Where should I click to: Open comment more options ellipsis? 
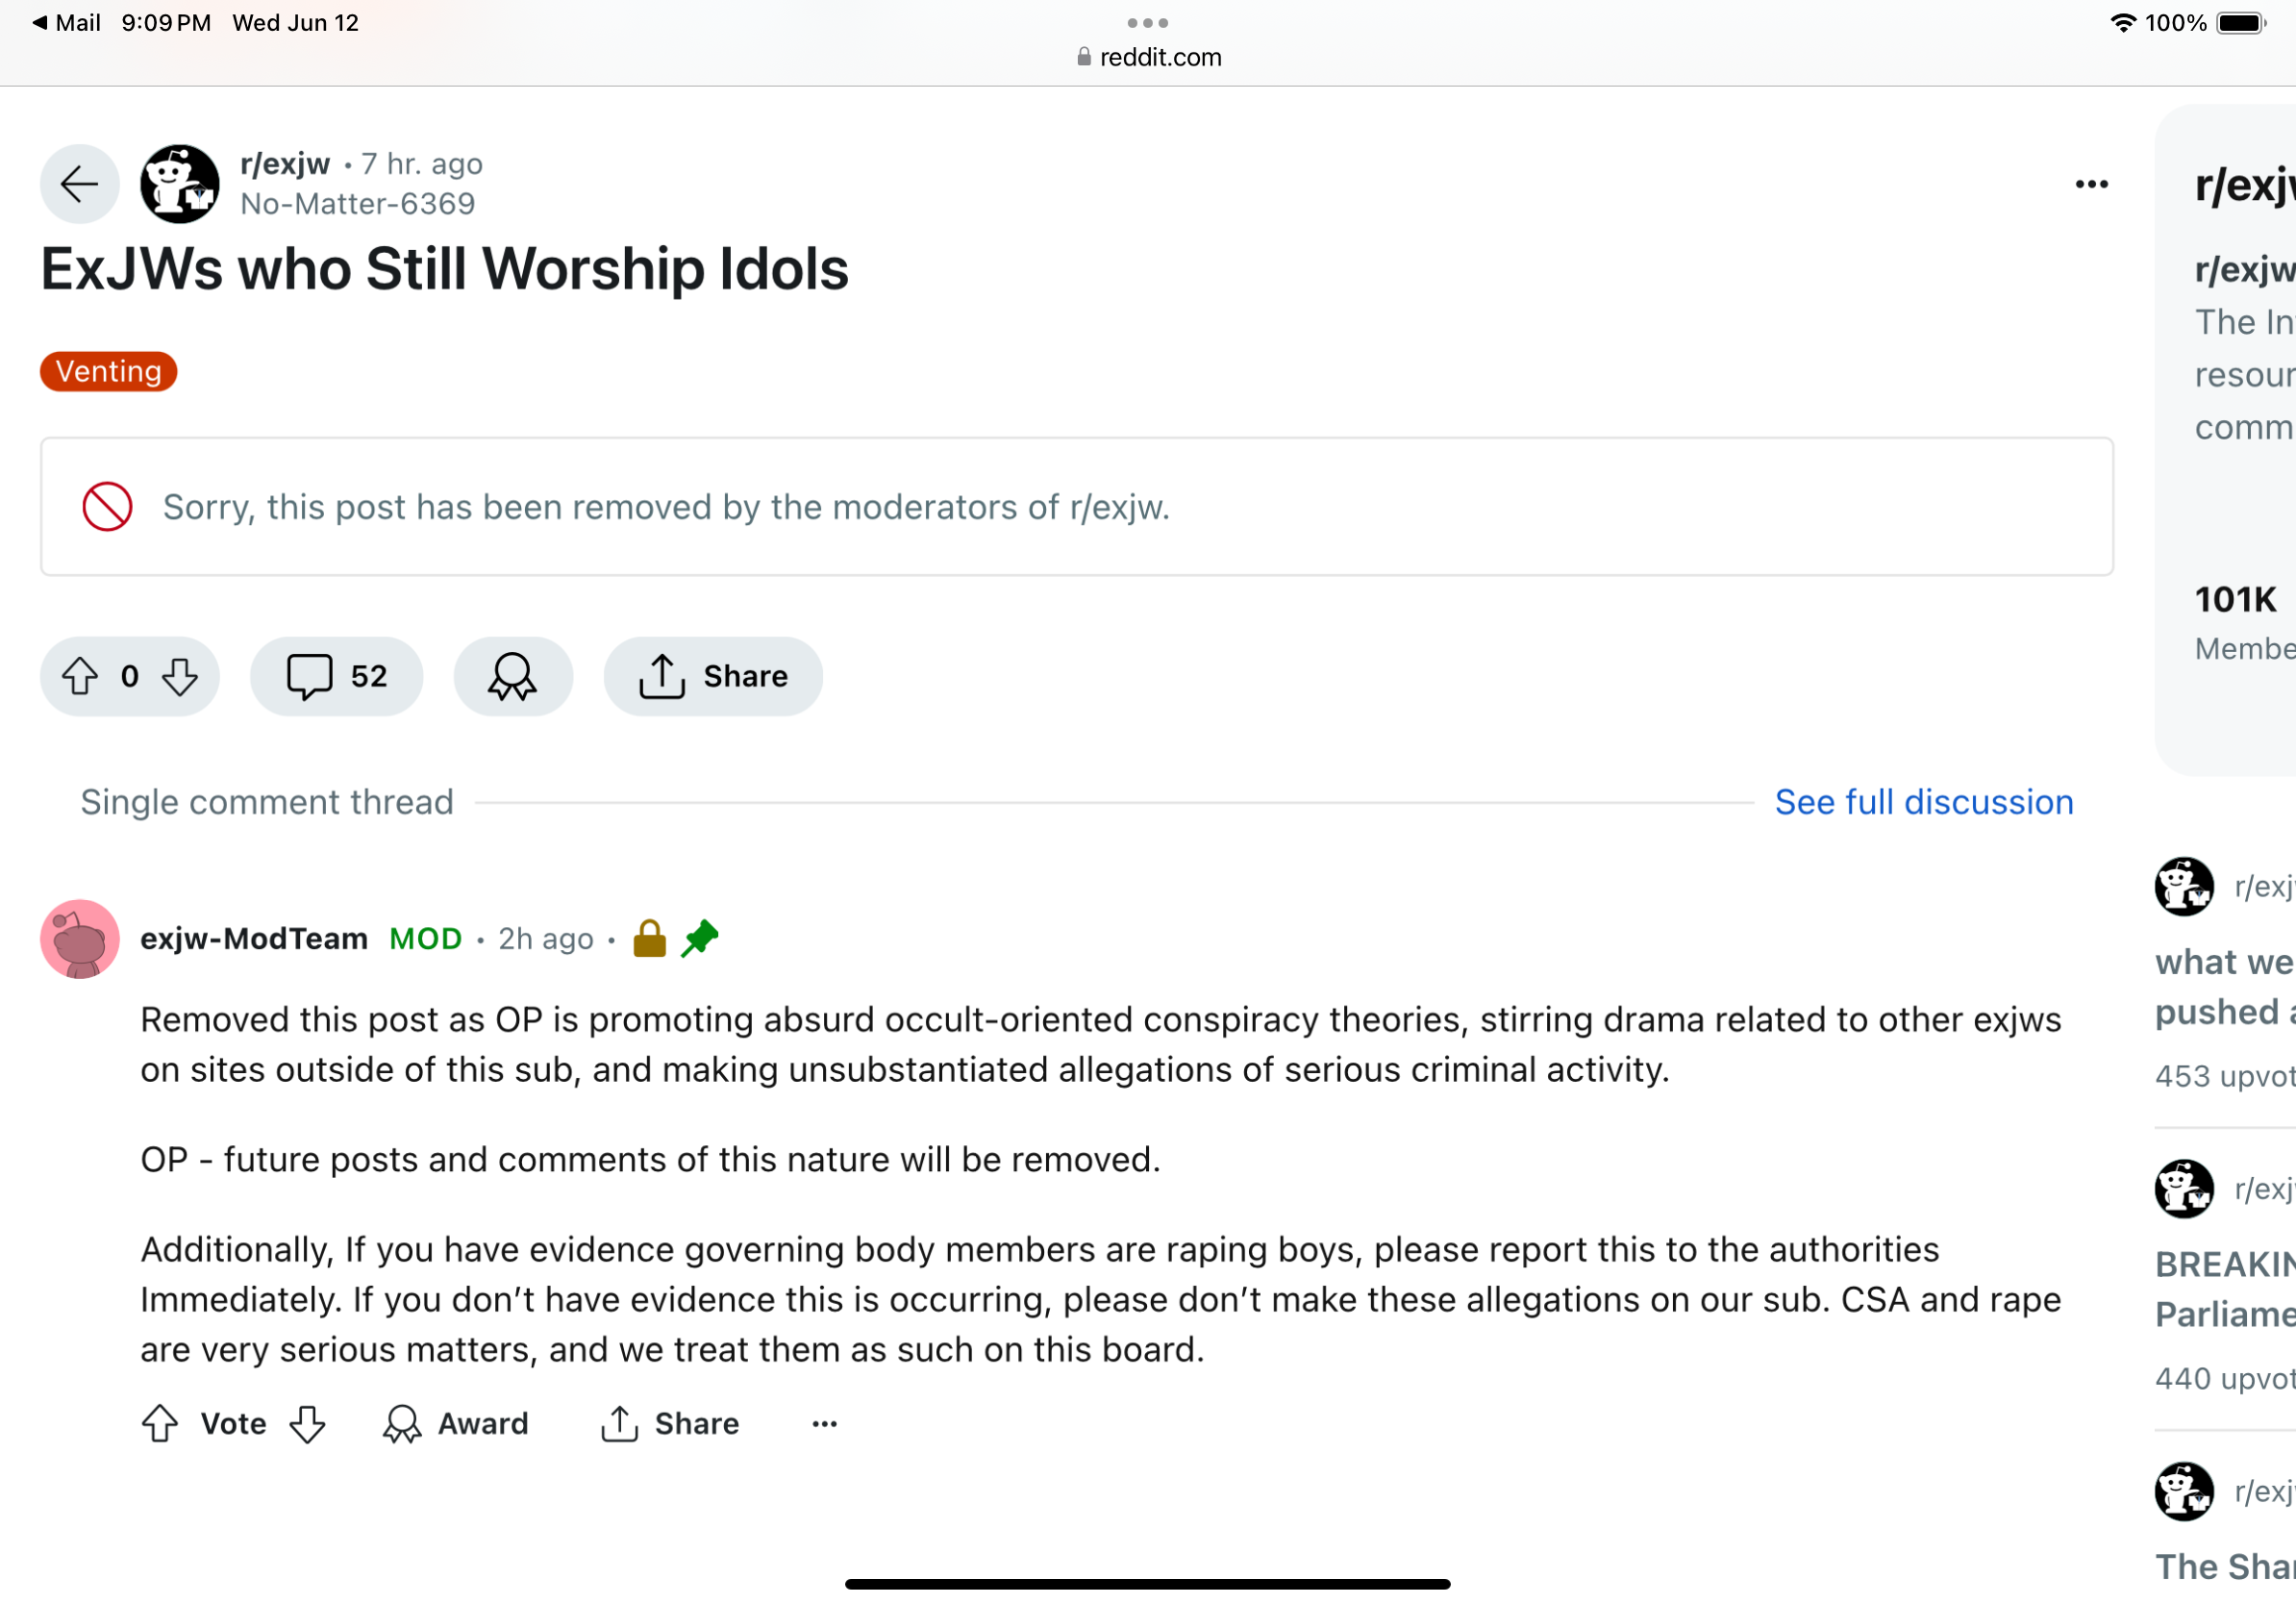click(824, 1424)
